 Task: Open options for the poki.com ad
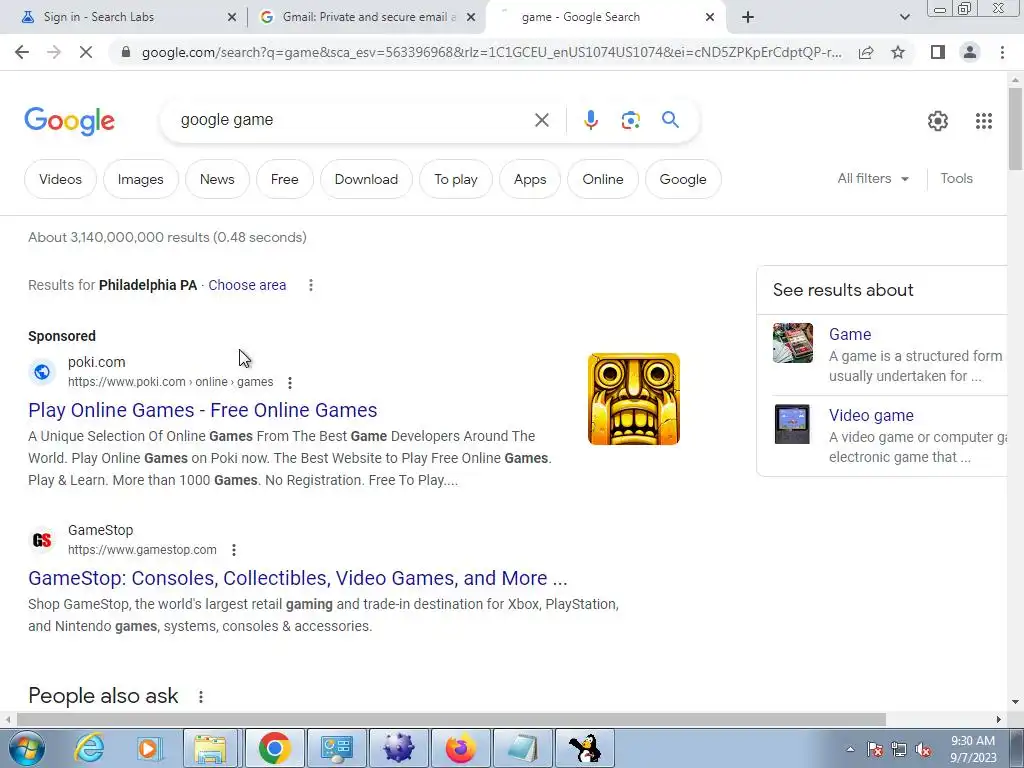point(290,383)
